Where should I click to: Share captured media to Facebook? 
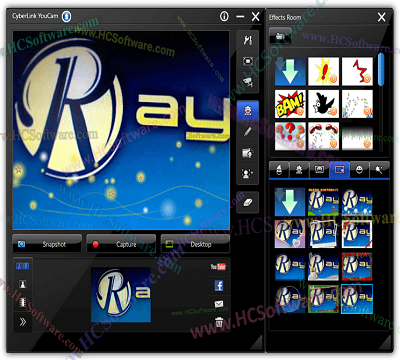pyautogui.click(x=219, y=286)
